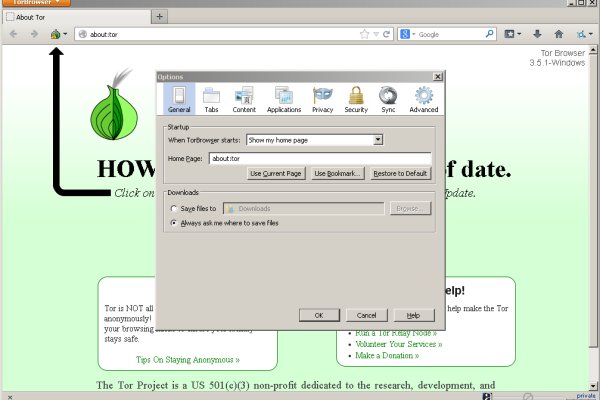This screenshot has width=600, height=400.
Task: Switch to the Security options pane
Action: click(x=356, y=99)
